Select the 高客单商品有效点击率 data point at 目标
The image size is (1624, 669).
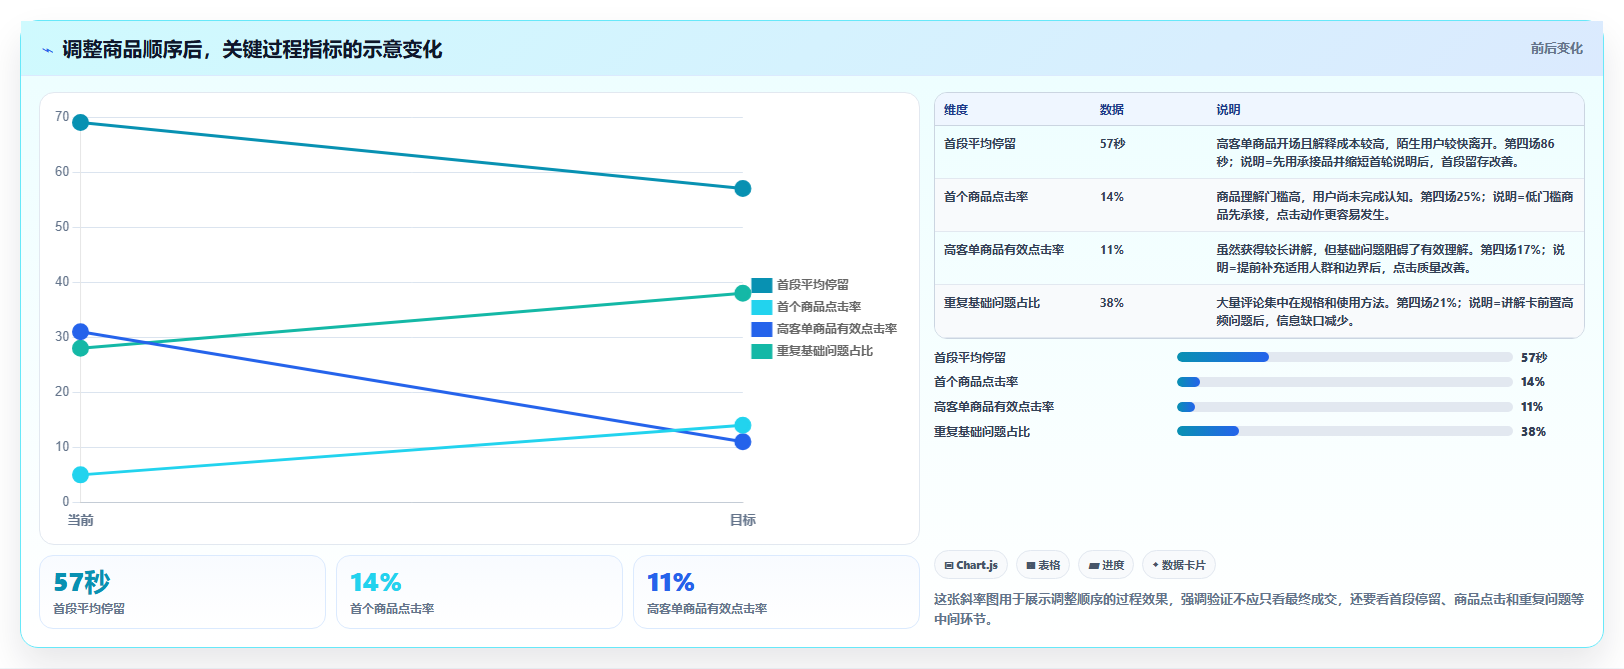click(x=743, y=442)
